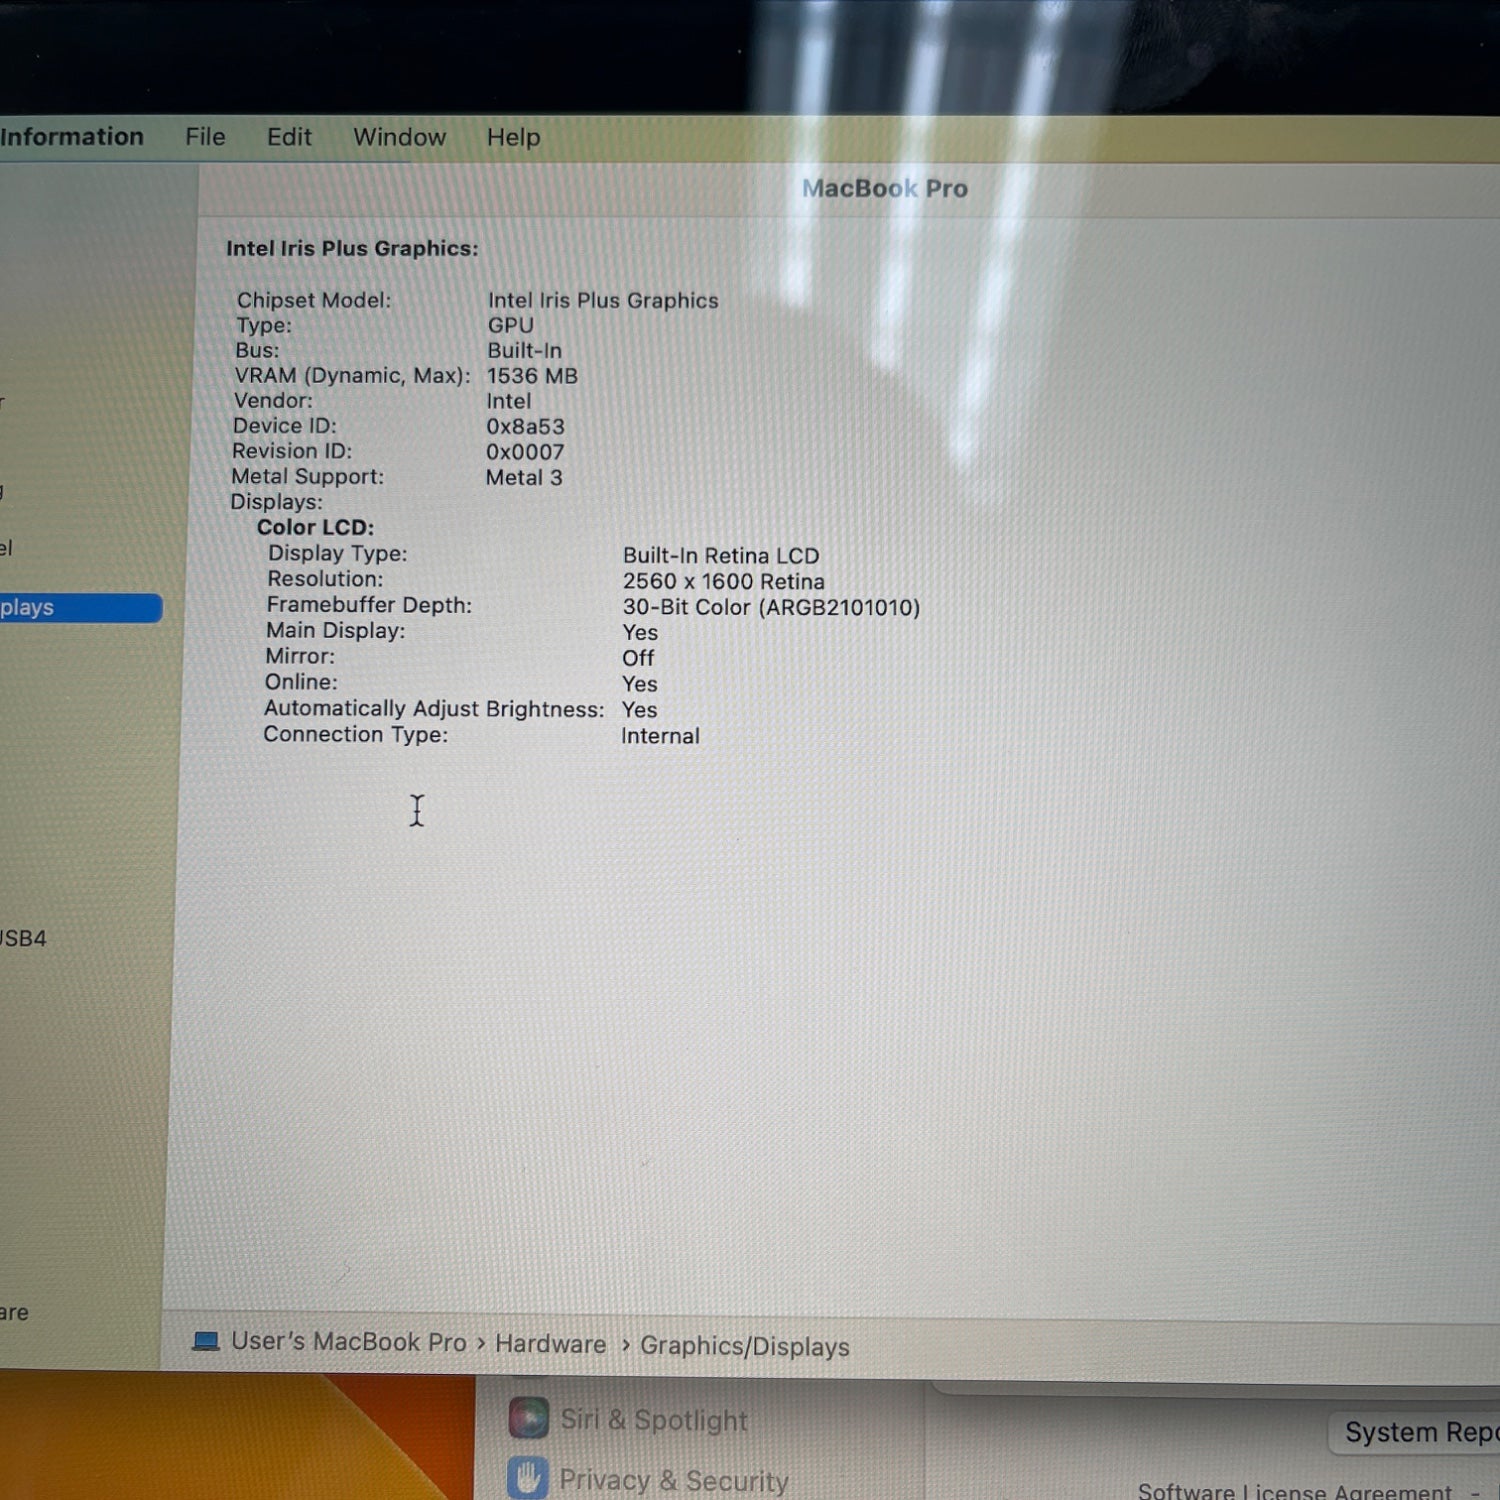Click the Siri & Spotlight icon
Viewport: 1500px width, 1500px height.
[x=528, y=1418]
